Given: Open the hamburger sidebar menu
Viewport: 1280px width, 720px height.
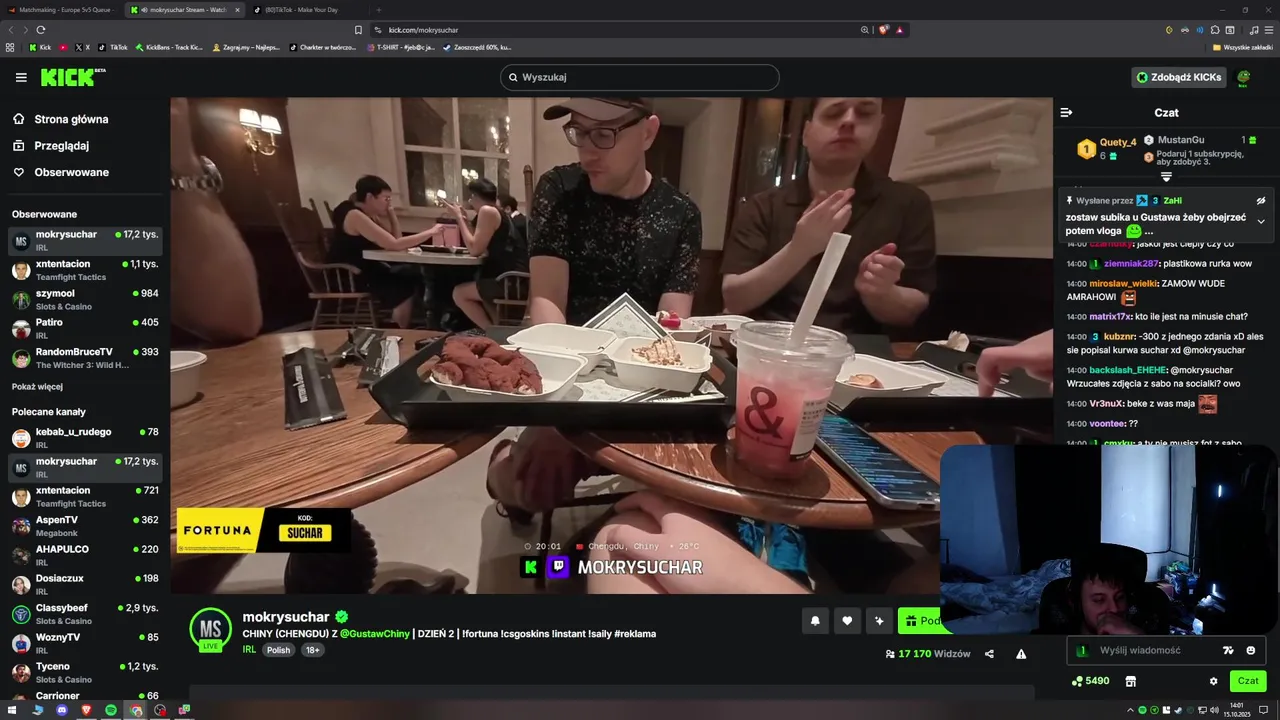Looking at the screenshot, I should click(21, 77).
